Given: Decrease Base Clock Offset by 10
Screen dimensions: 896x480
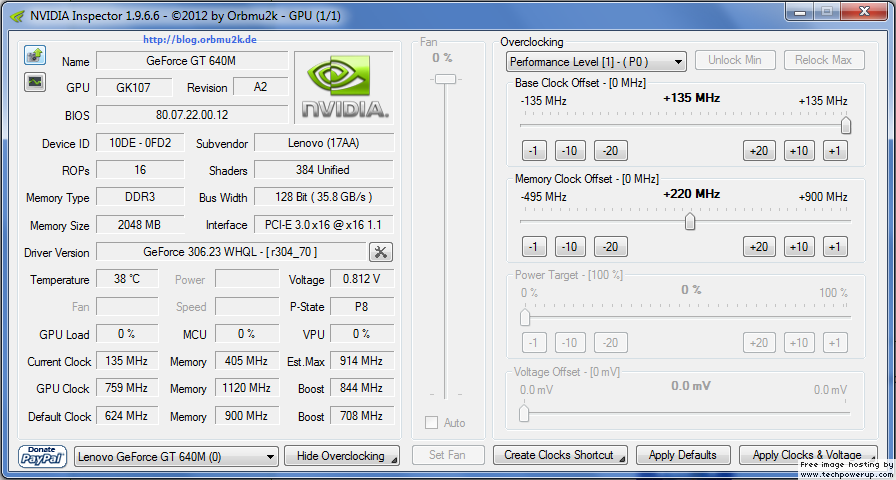Looking at the screenshot, I should pos(570,151).
